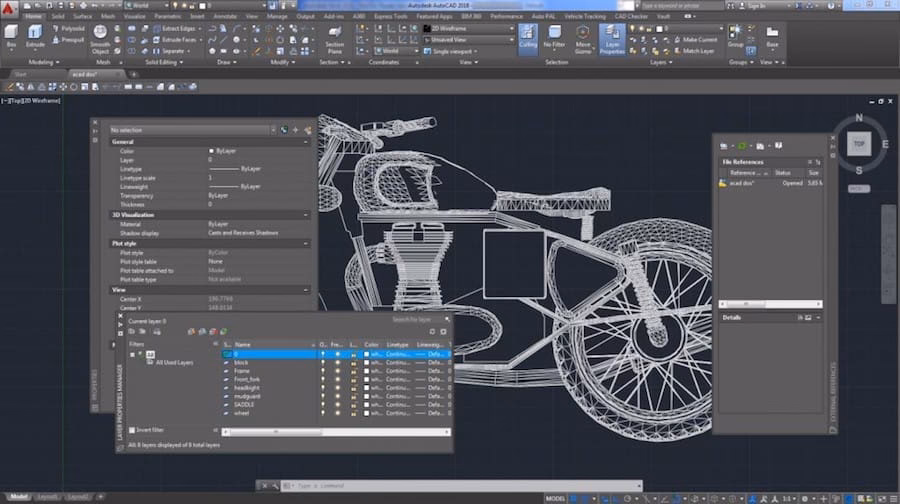Viewport: 900px width, 504px height.
Task: Click the TOP face of ViewCube
Action: (x=858, y=144)
